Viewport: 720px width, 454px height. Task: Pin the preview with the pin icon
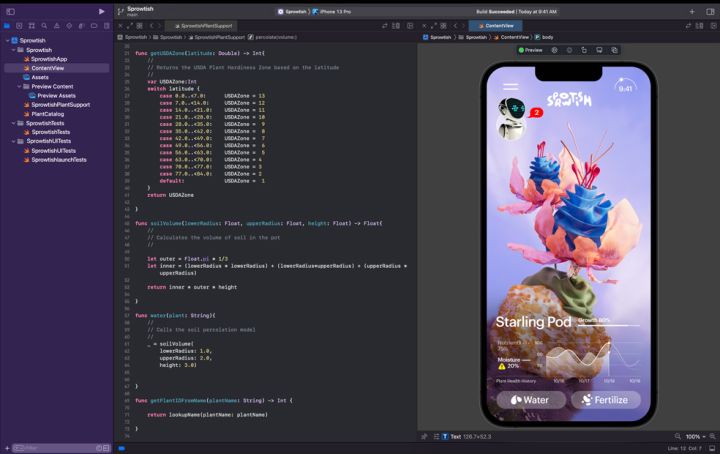(424, 437)
